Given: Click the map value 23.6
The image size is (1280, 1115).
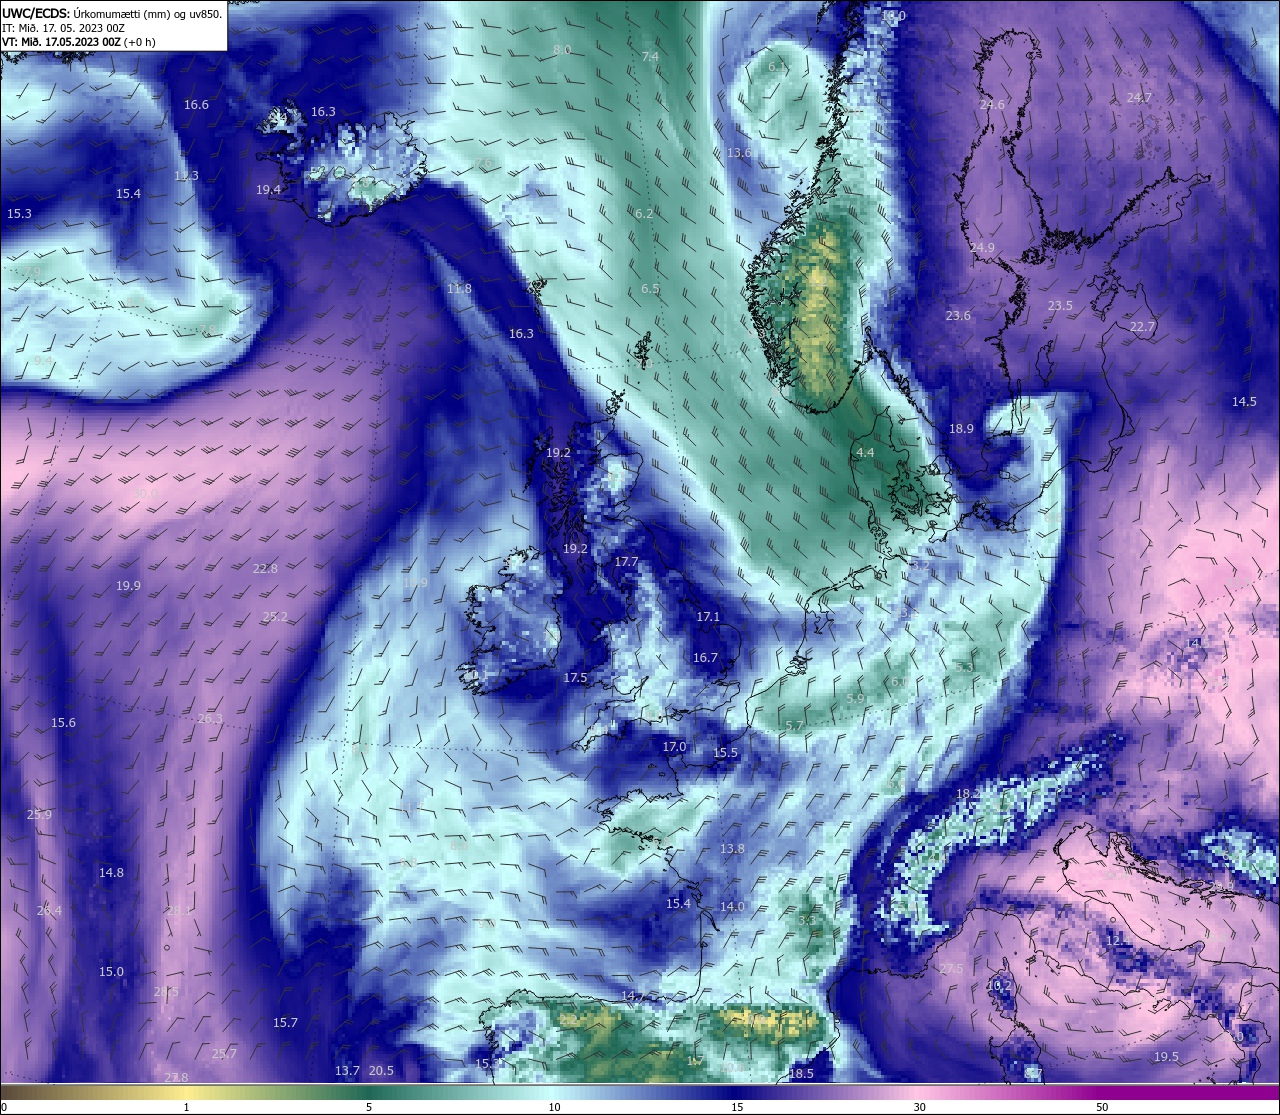Looking at the screenshot, I should click(958, 316).
